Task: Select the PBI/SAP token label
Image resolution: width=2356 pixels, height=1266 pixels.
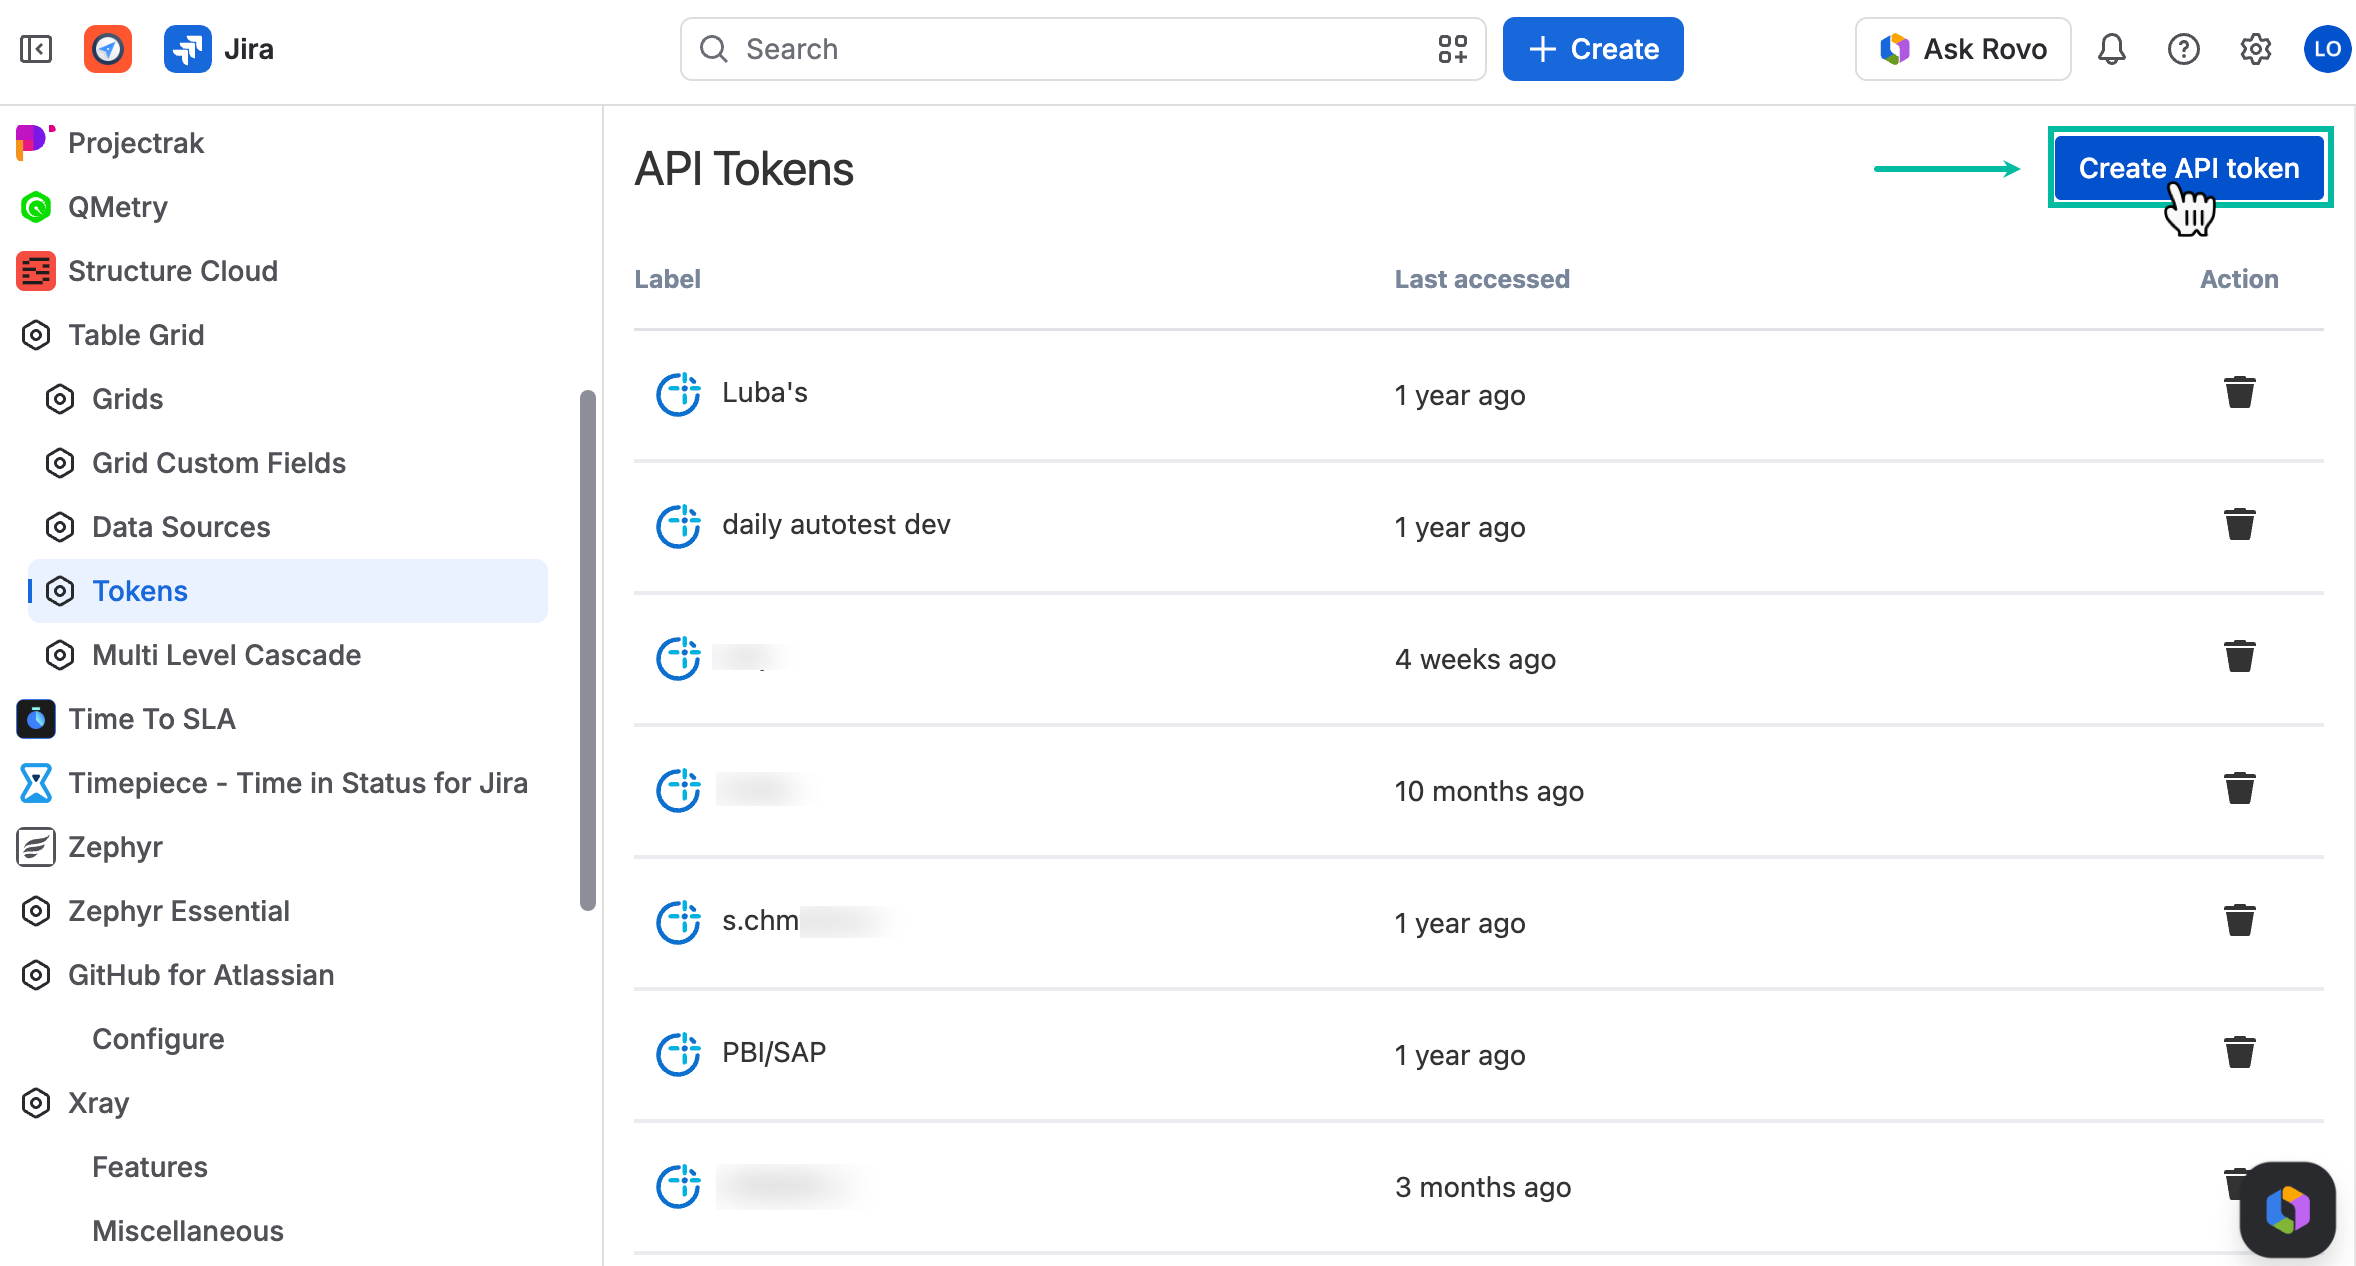Action: [x=774, y=1053]
